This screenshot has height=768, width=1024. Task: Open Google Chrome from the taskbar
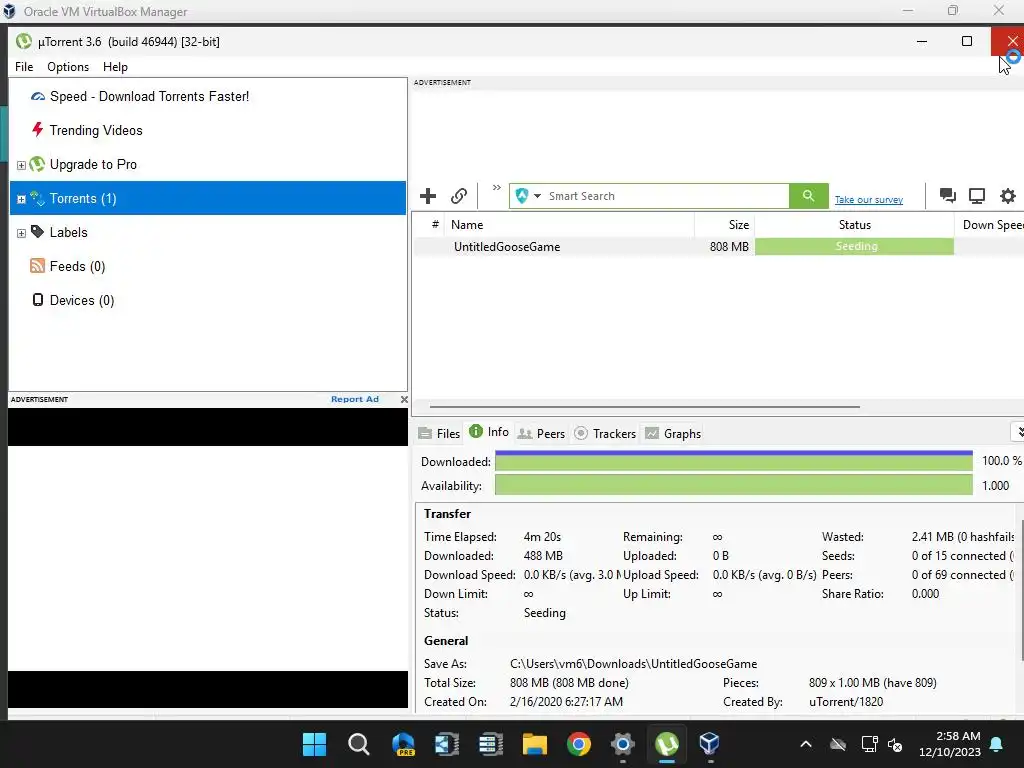579,744
